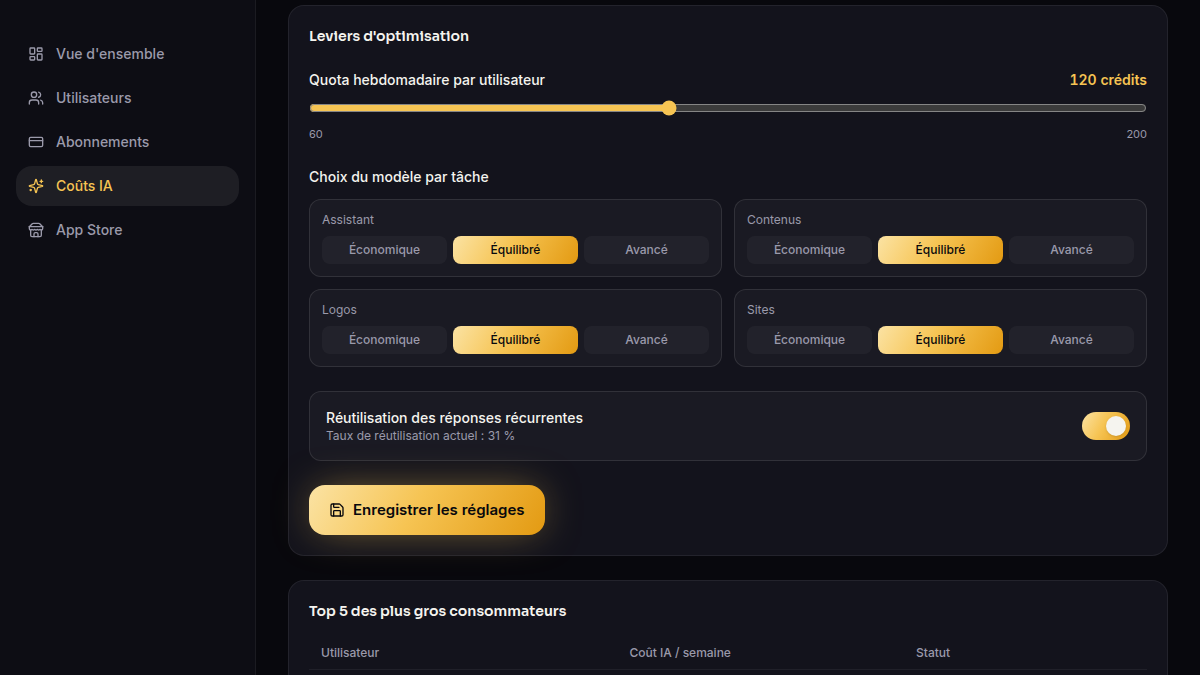Click Enregistrer les réglages button
Image resolution: width=1200 pixels, height=675 pixels.
coord(427,510)
